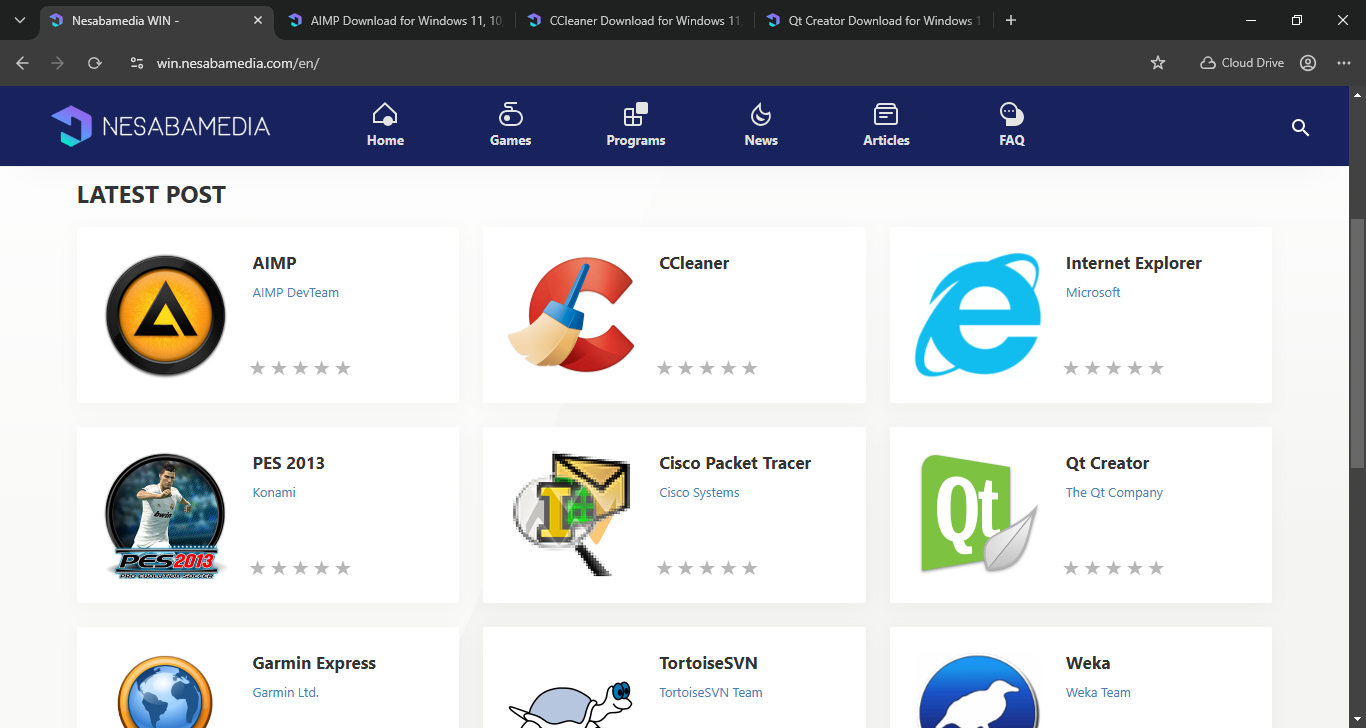Open the browser three-dot settings menu
Screen dimensions: 1366x728
[1343, 63]
